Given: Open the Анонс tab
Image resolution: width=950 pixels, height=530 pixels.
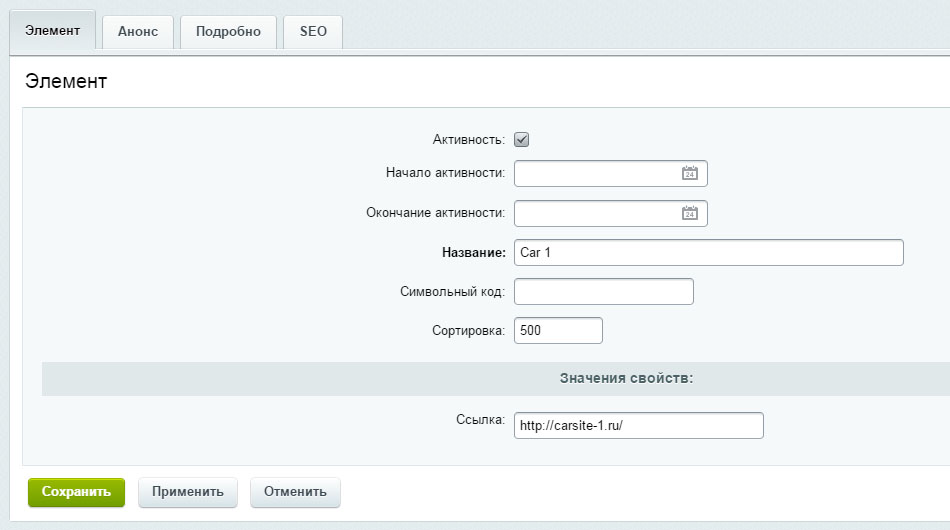Looking at the screenshot, I should (138, 31).
